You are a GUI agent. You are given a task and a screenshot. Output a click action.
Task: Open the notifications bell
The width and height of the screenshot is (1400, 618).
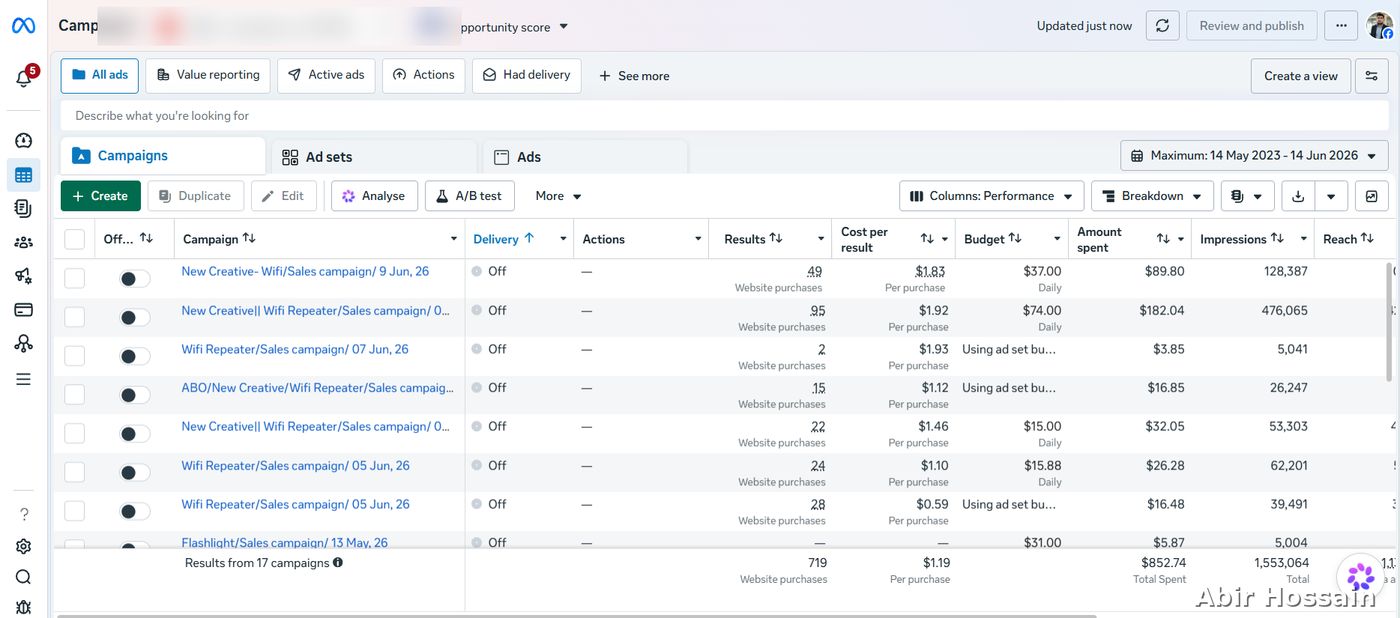(x=24, y=78)
